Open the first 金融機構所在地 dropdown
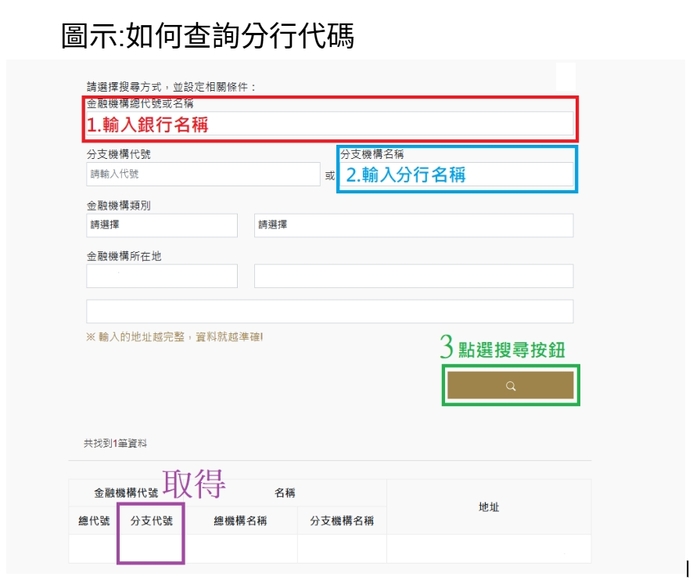The width and height of the screenshot is (700, 580). [162, 276]
